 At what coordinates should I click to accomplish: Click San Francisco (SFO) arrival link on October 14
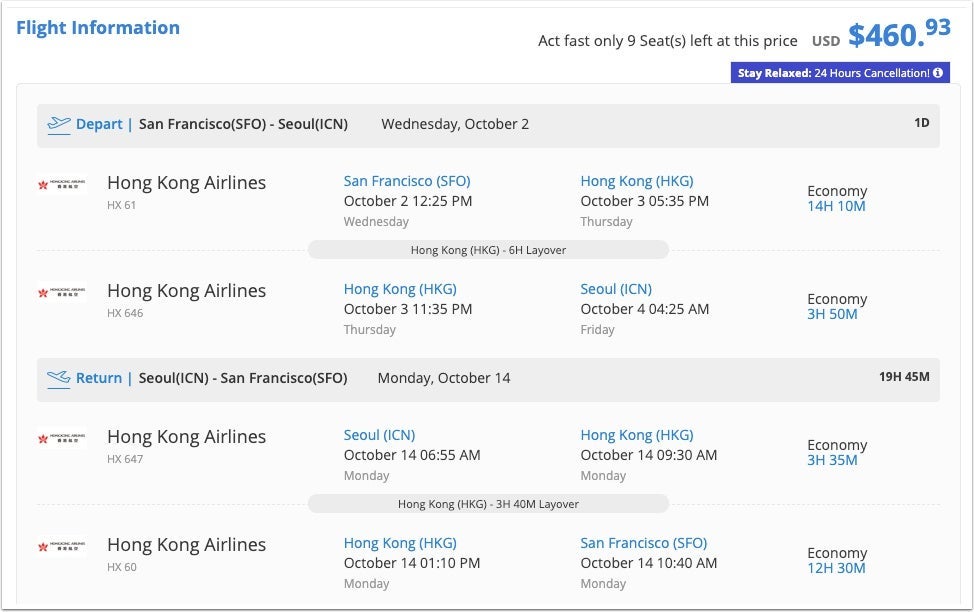643,543
